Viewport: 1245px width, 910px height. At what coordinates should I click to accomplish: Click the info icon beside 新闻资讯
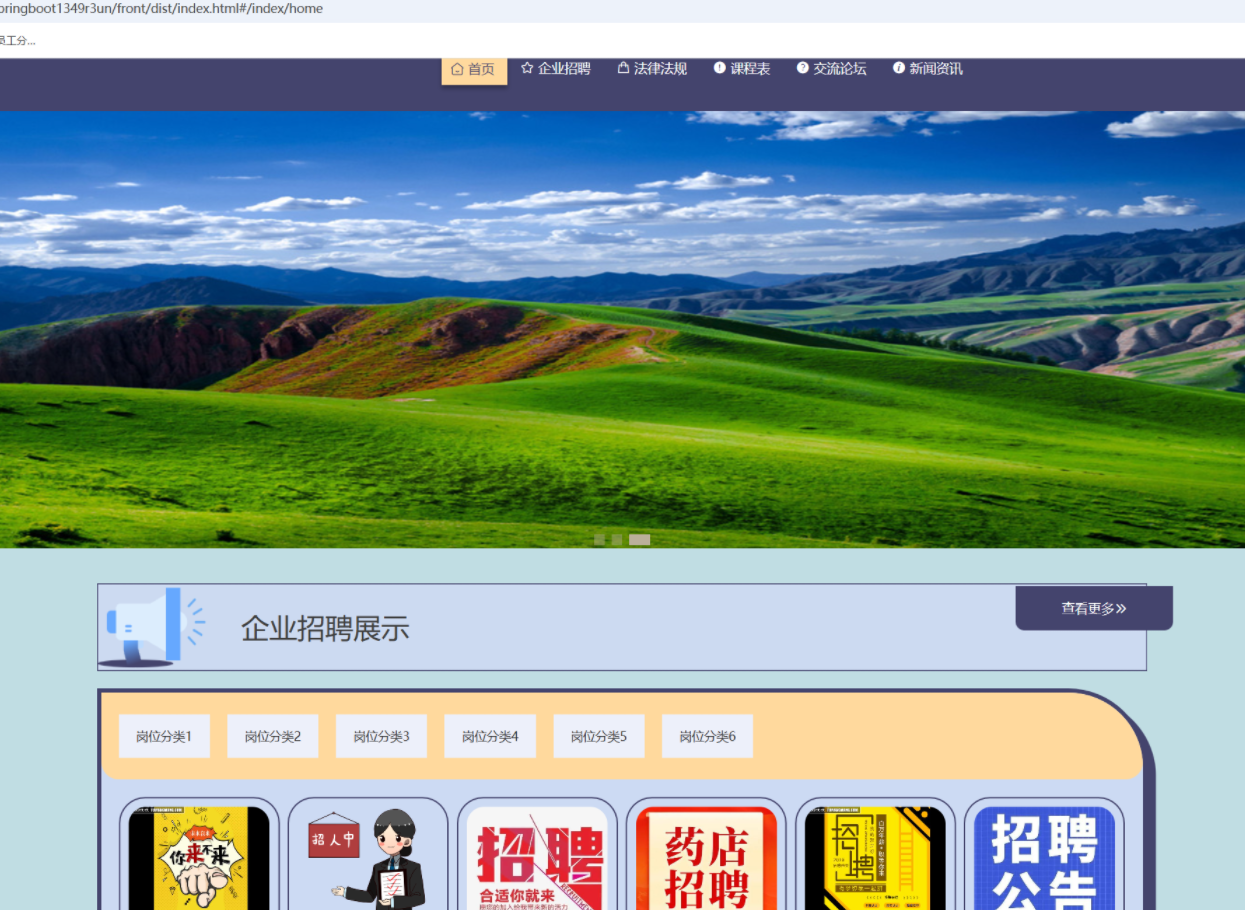coord(898,68)
